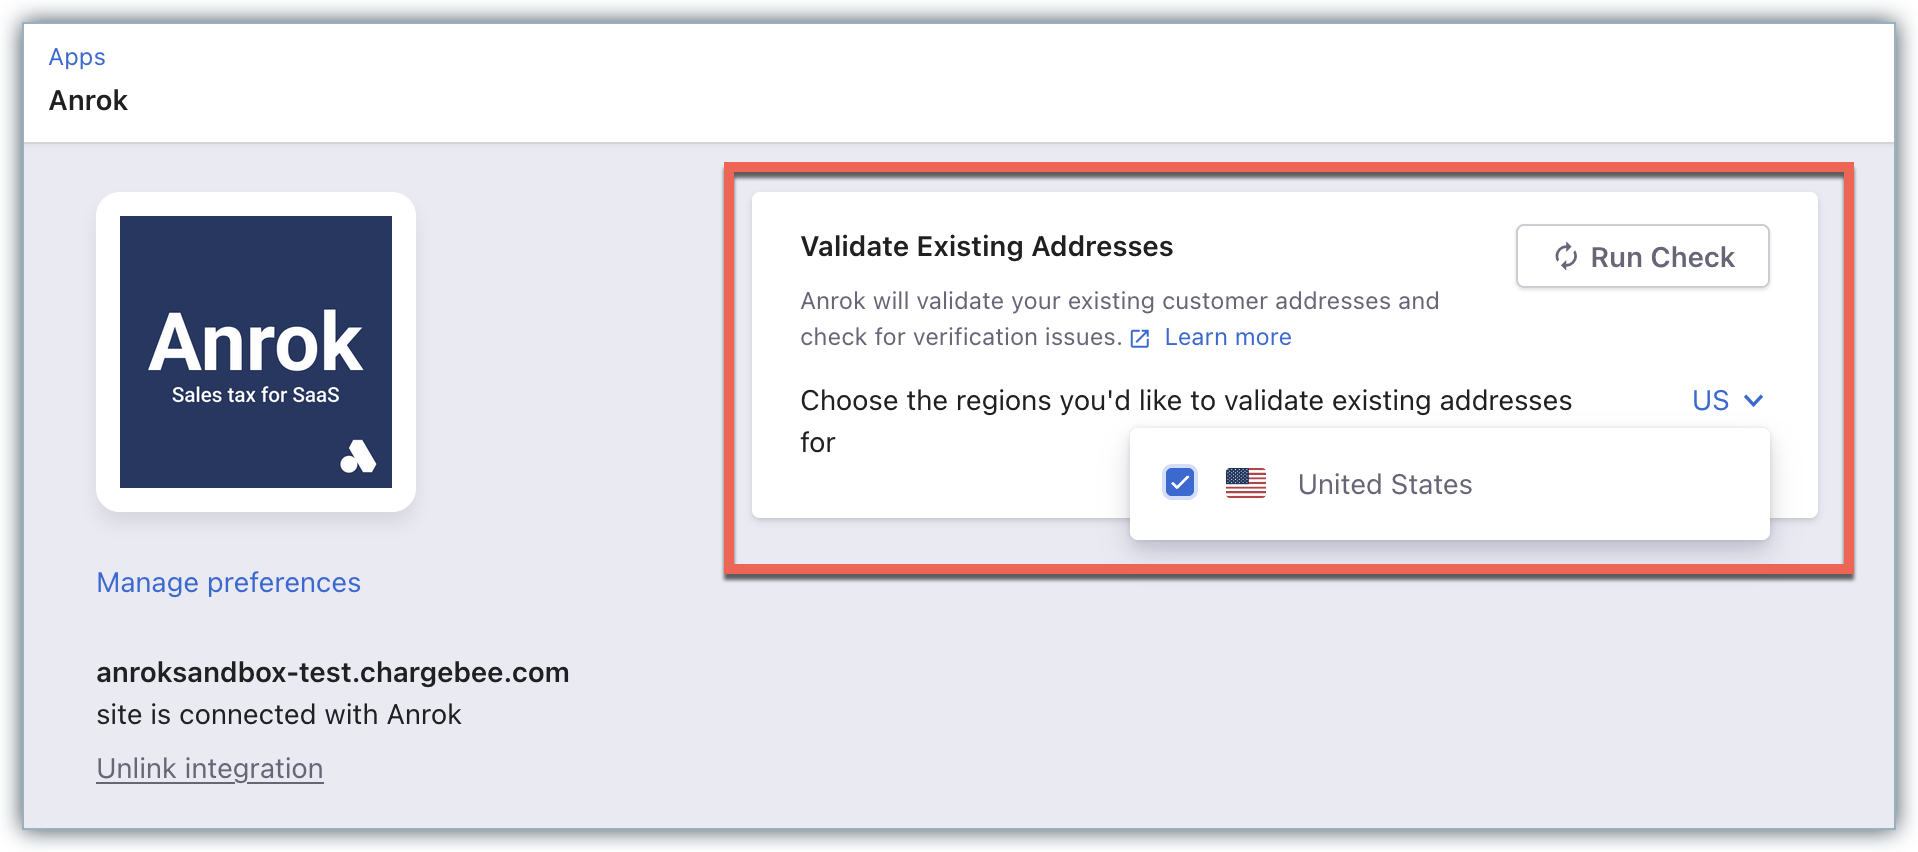Click the United States flag icon

pyautogui.click(x=1246, y=483)
